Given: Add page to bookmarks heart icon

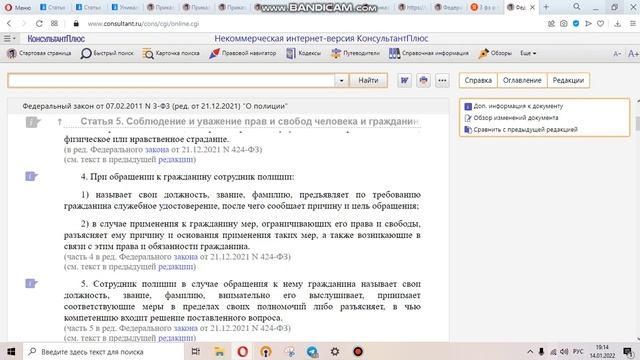Looking at the screenshot, I should click(600, 24).
